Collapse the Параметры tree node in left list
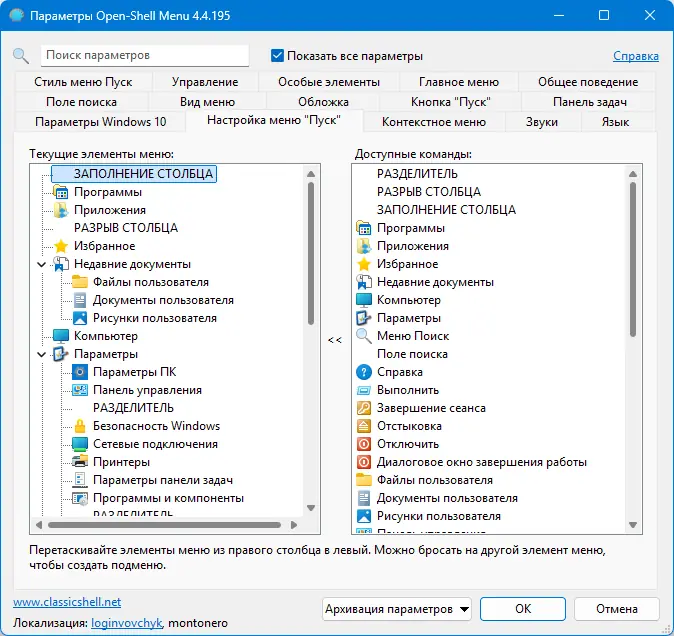 click(42, 355)
